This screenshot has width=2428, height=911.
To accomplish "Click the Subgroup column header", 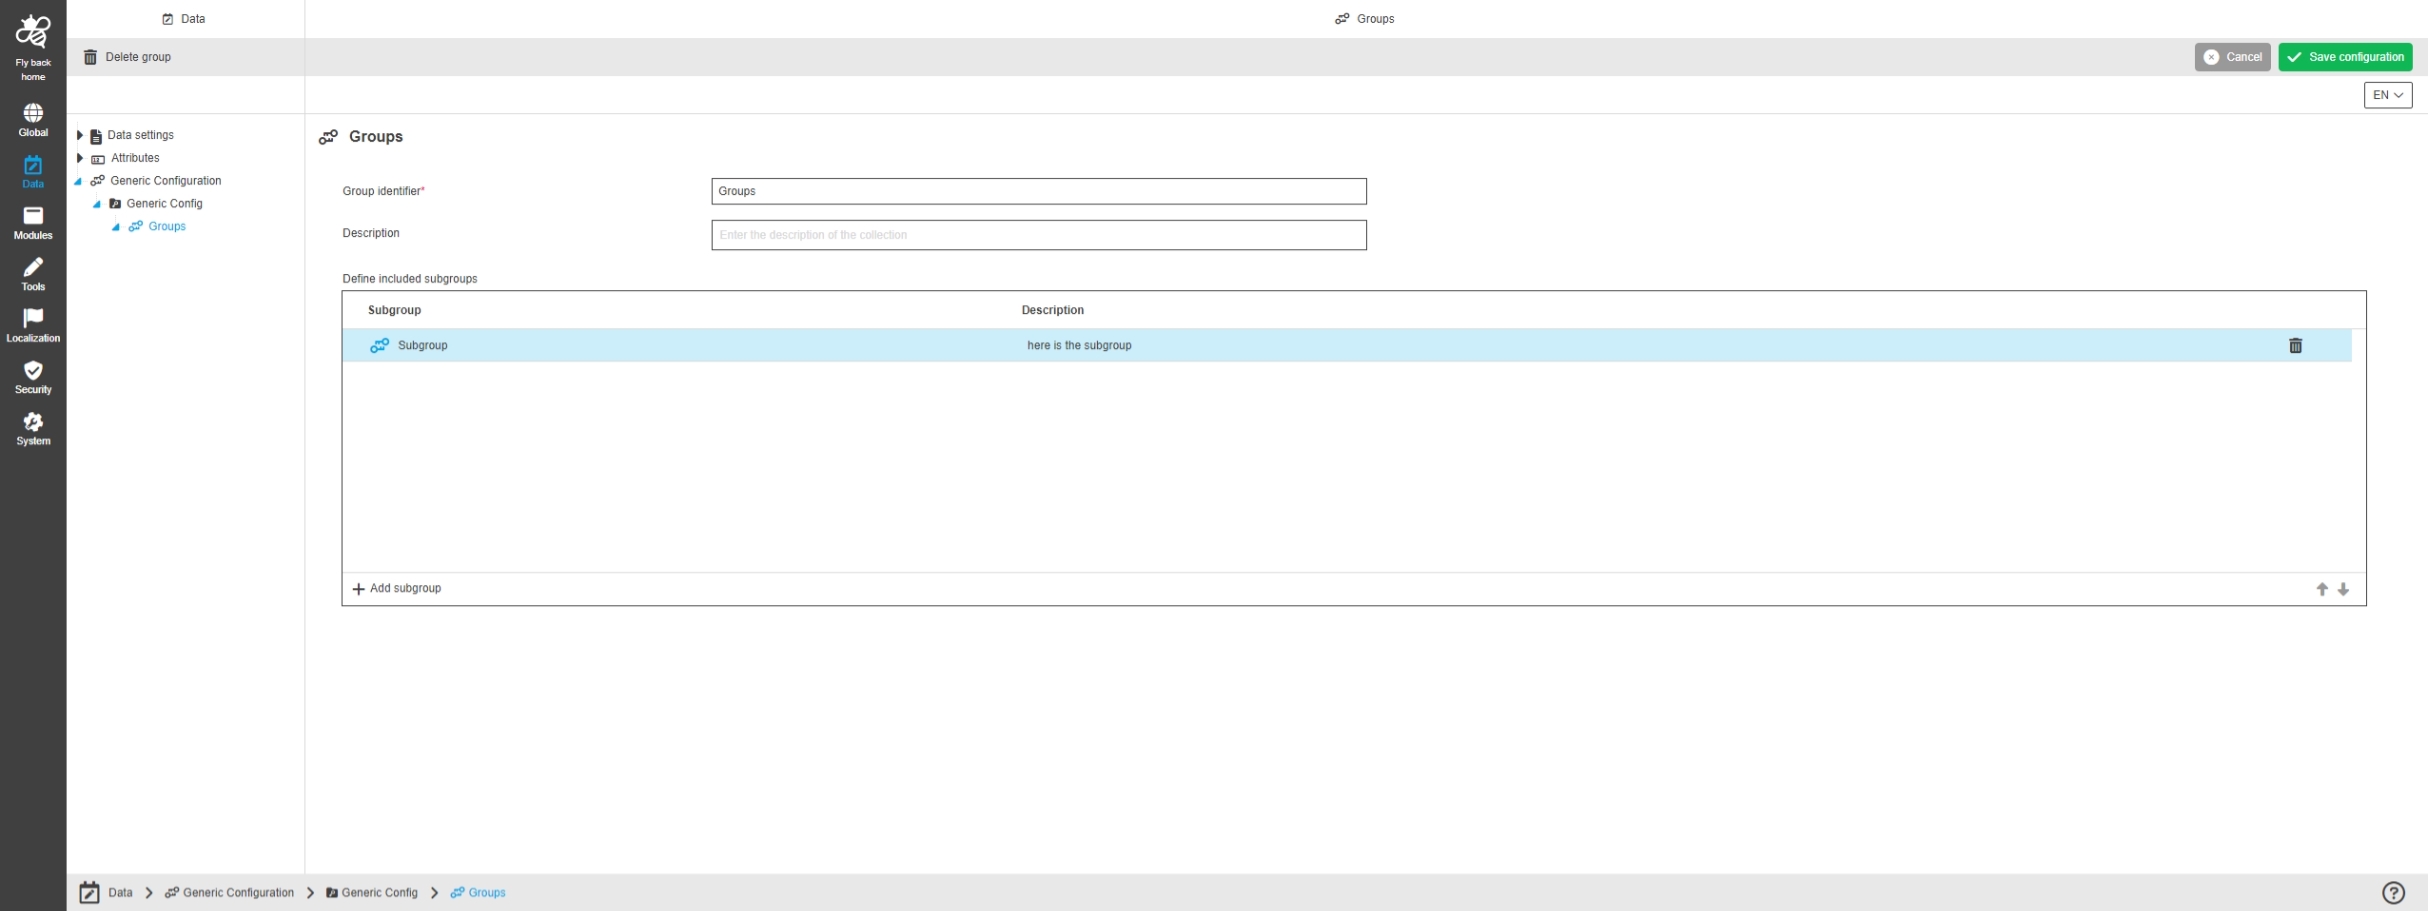I will pyautogui.click(x=394, y=310).
